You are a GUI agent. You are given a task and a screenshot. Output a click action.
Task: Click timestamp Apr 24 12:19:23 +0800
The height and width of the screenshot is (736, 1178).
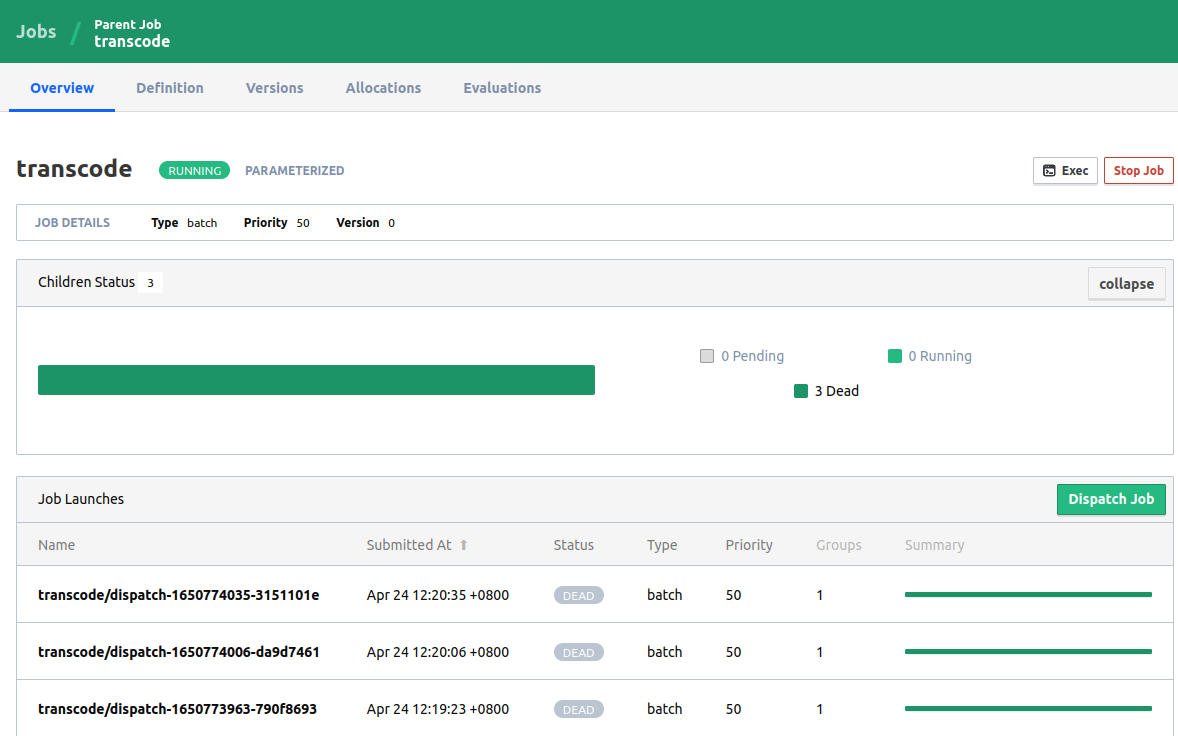437,709
